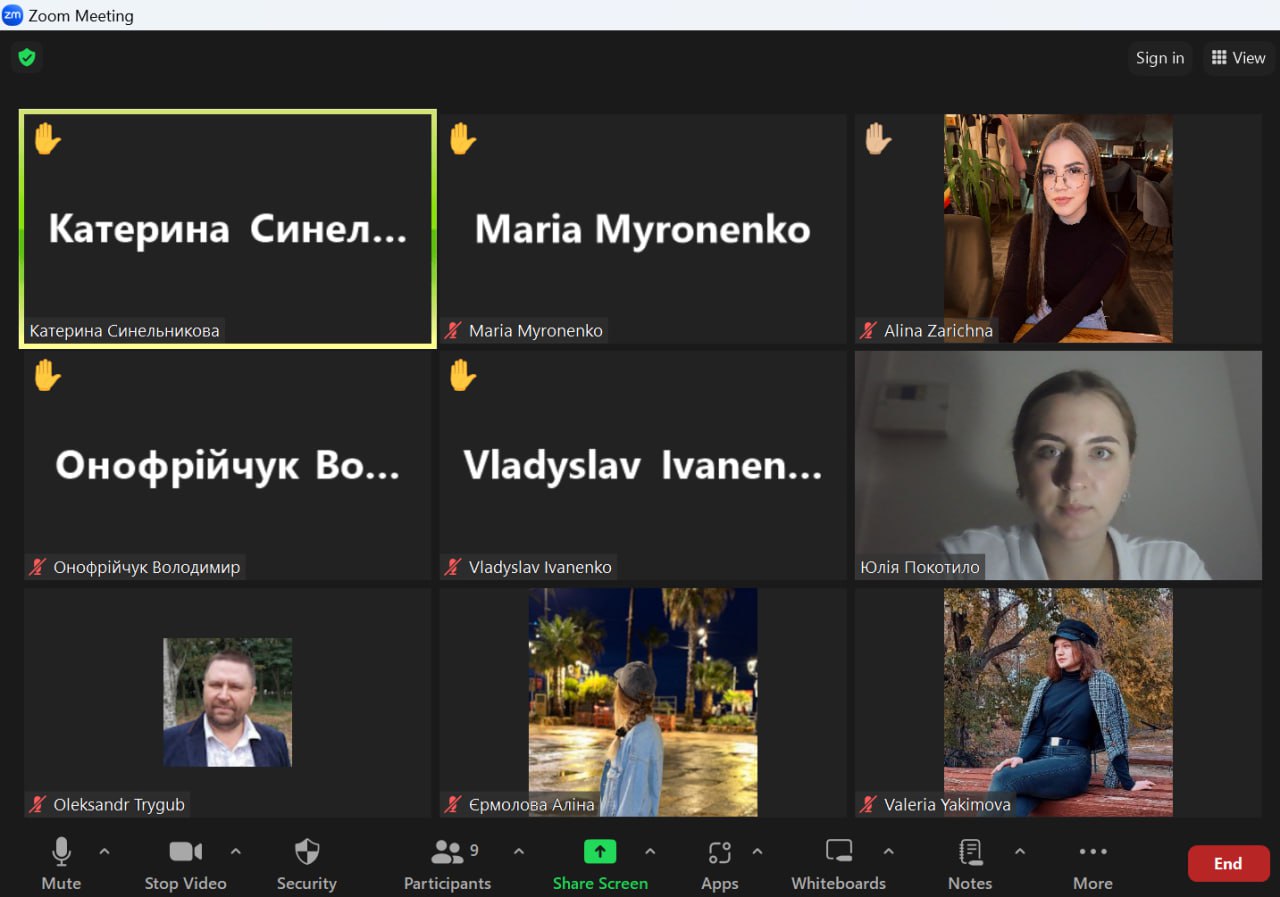
Task: Click raised hand icon on Maria Myronenko tile
Action: tap(462, 138)
